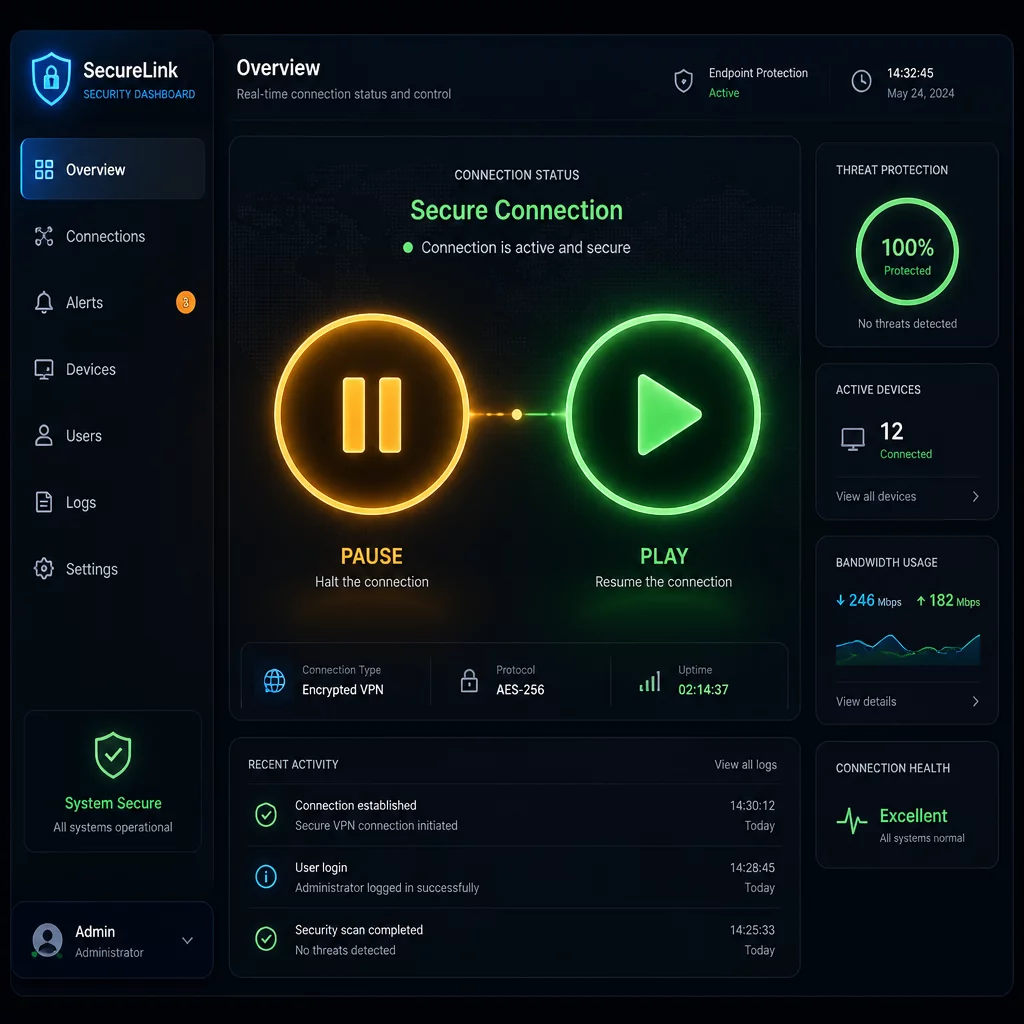Click the Admin avatar picture
The image size is (1024, 1024).
[47, 940]
